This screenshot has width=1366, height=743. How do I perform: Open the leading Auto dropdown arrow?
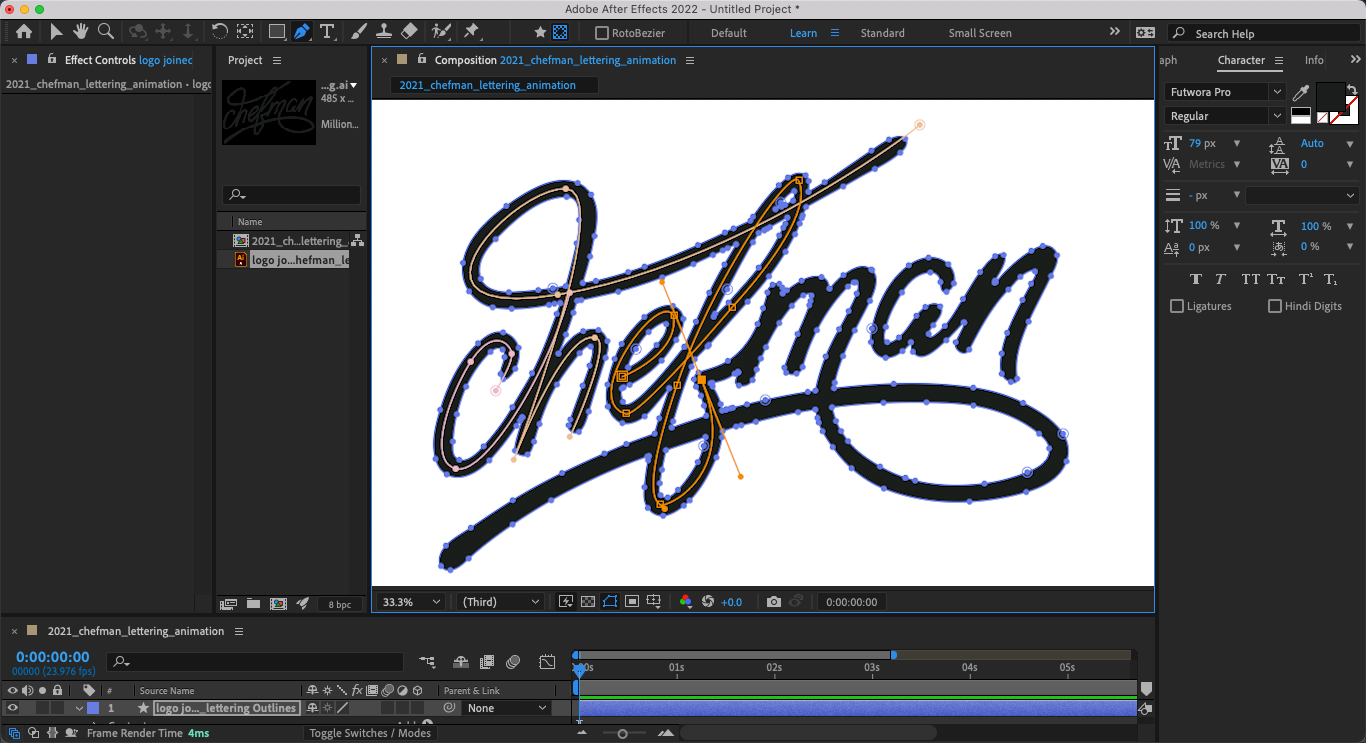1350,144
